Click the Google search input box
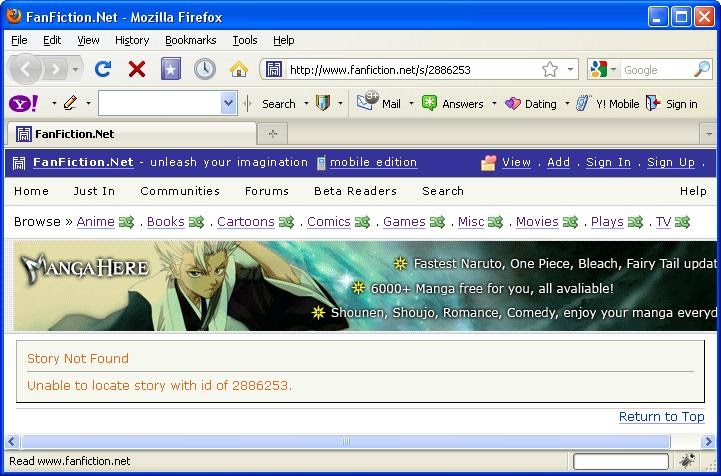This screenshot has width=721, height=476. 657,70
